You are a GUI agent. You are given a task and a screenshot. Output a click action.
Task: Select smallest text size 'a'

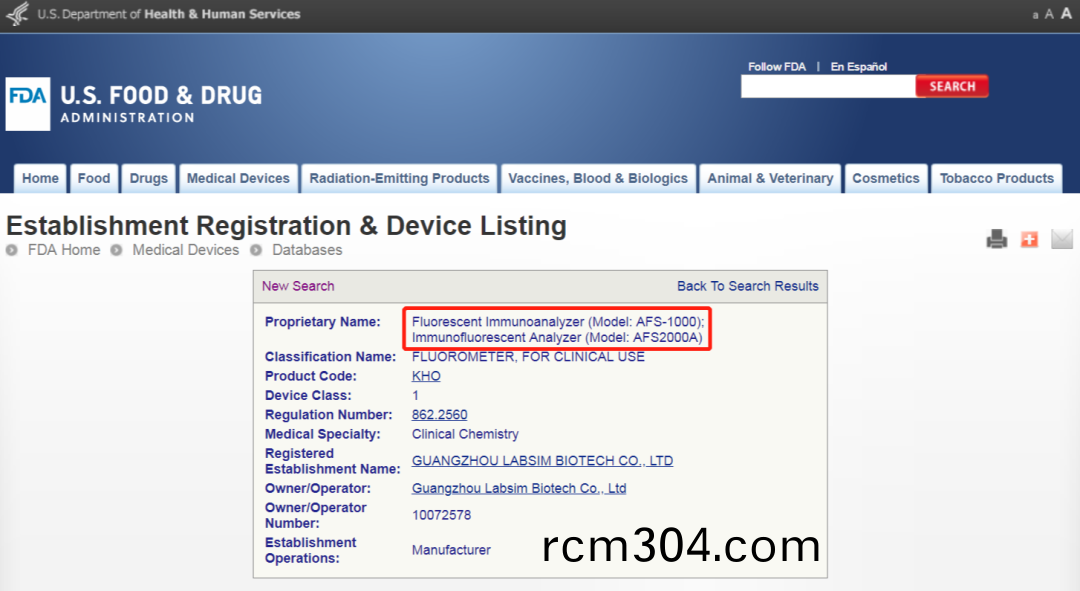coord(1035,15)
